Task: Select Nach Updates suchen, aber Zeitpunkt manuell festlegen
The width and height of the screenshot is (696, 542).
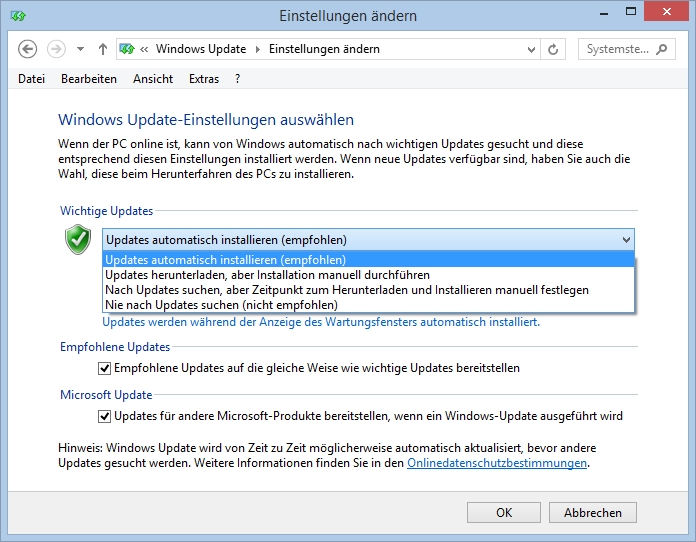Action: (368, 290)
